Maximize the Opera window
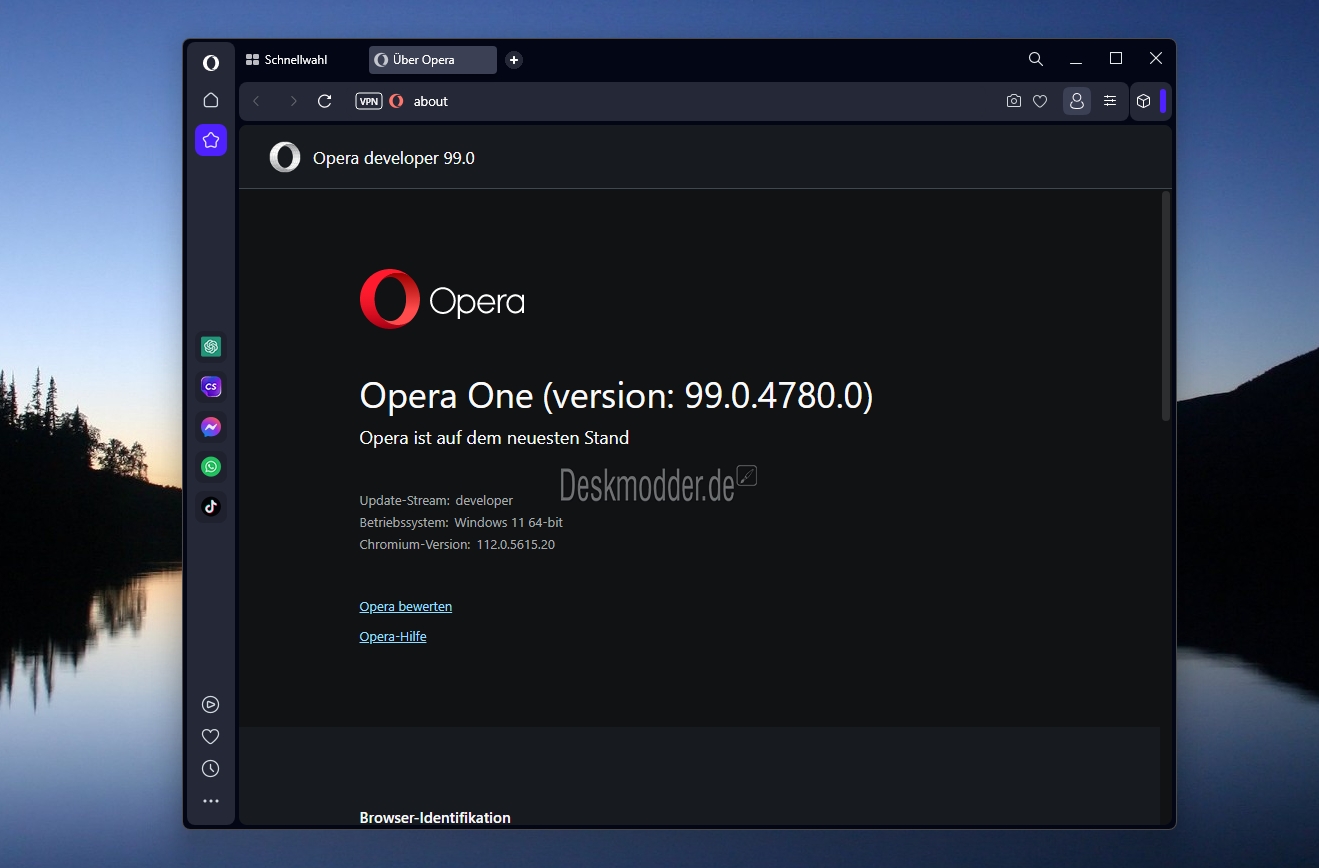 (x=1116, y=59)
